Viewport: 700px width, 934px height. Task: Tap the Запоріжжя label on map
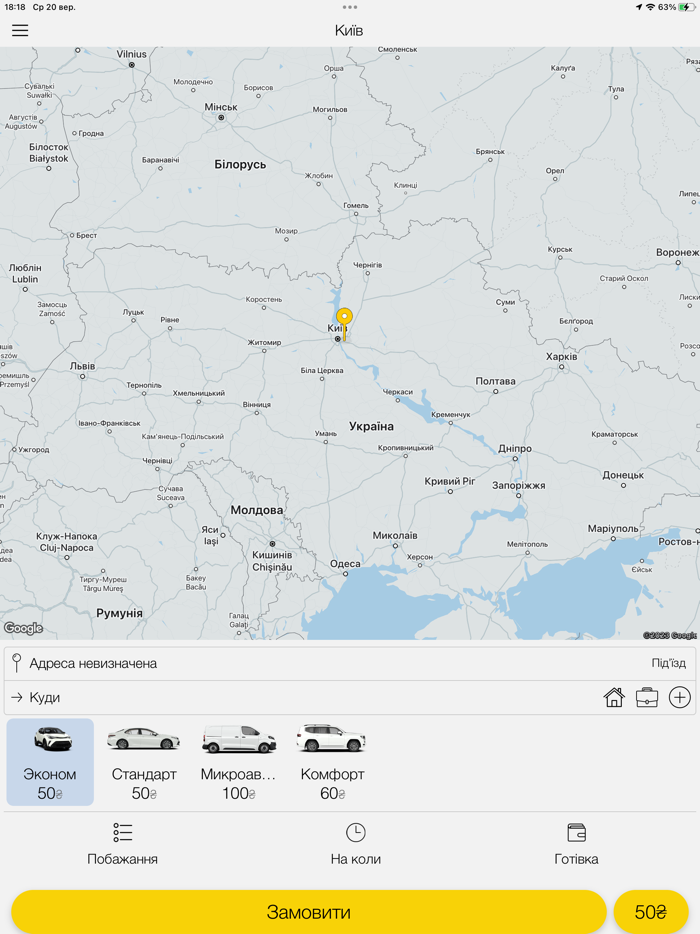point(518,485)
